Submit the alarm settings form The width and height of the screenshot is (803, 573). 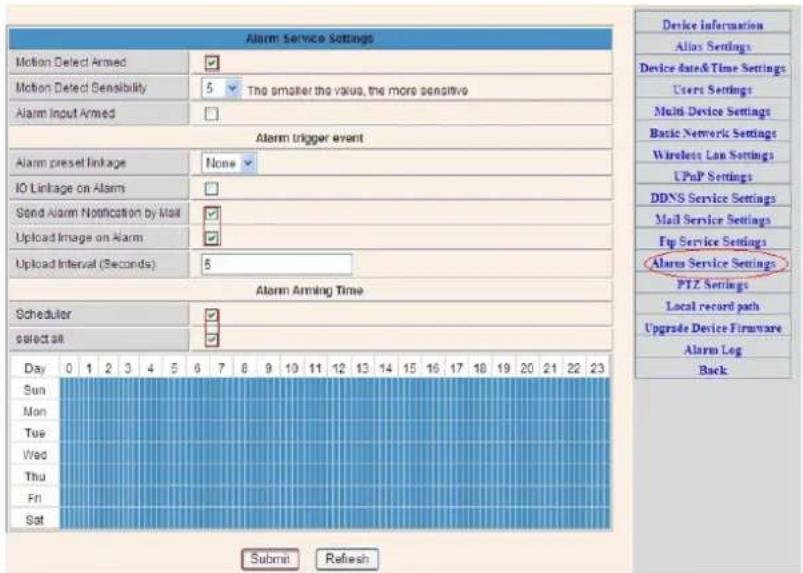click(270, 559)
